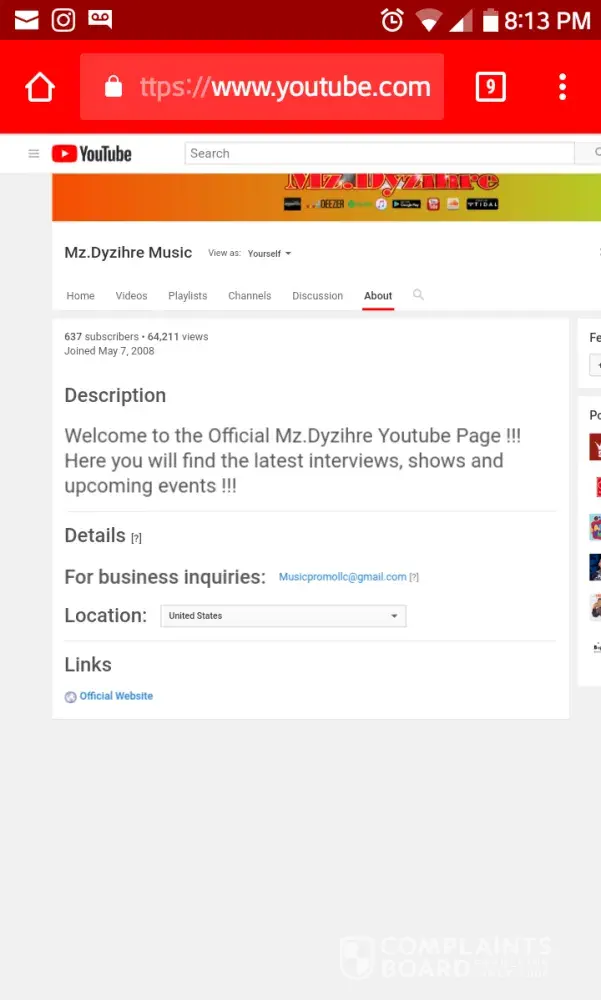
Task: Tap the secure lock icon in address bar
Action: pos(113,88)
